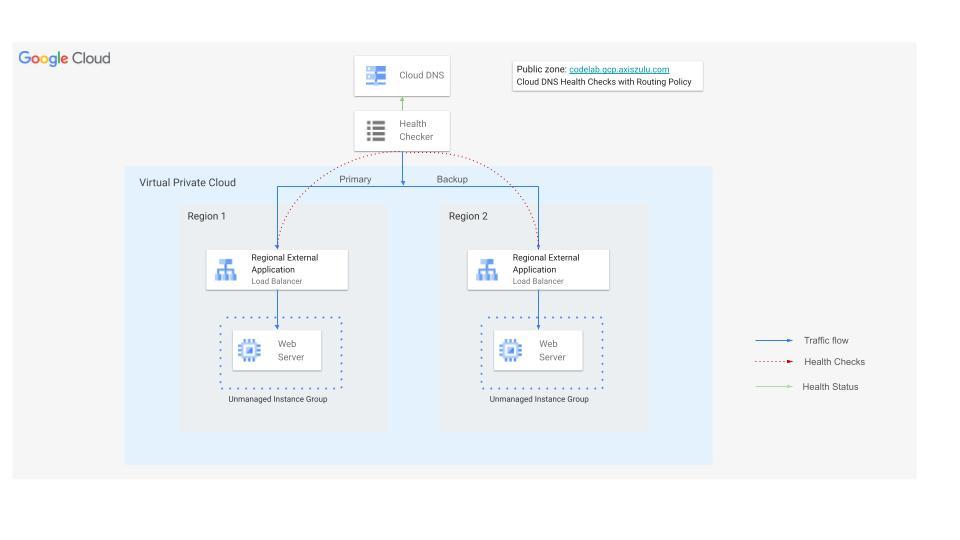The height and width of the screenshot is (540, 960).
Task: Click the Google Cloud logo
Action: tap(64, 58)
